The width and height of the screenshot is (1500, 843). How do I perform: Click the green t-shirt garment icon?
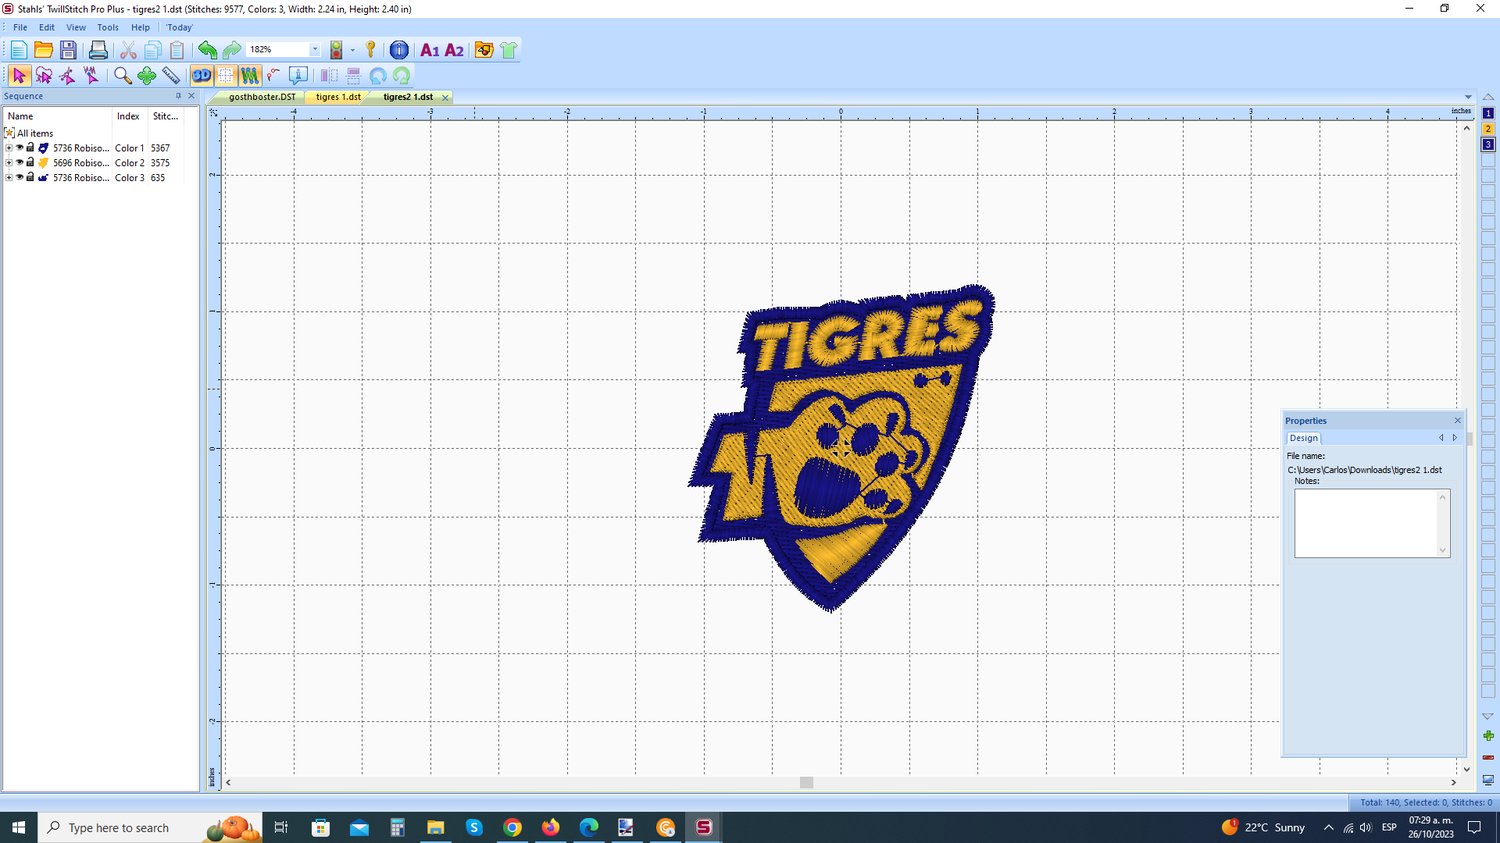tap(509, 50)
